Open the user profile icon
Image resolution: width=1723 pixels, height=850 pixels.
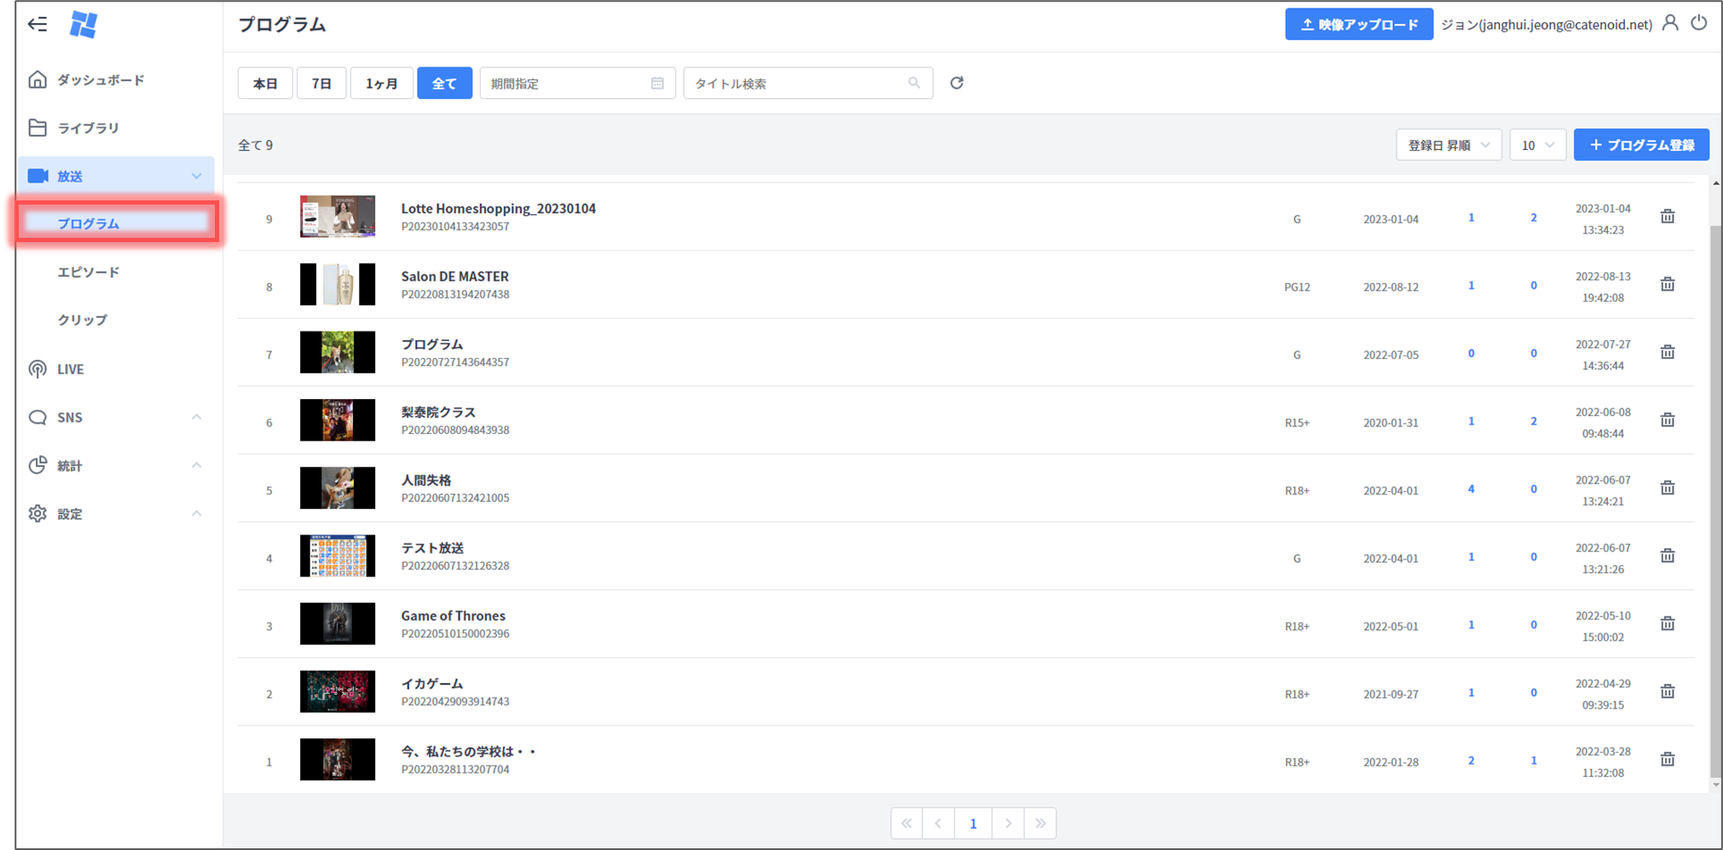[1670, 23]
